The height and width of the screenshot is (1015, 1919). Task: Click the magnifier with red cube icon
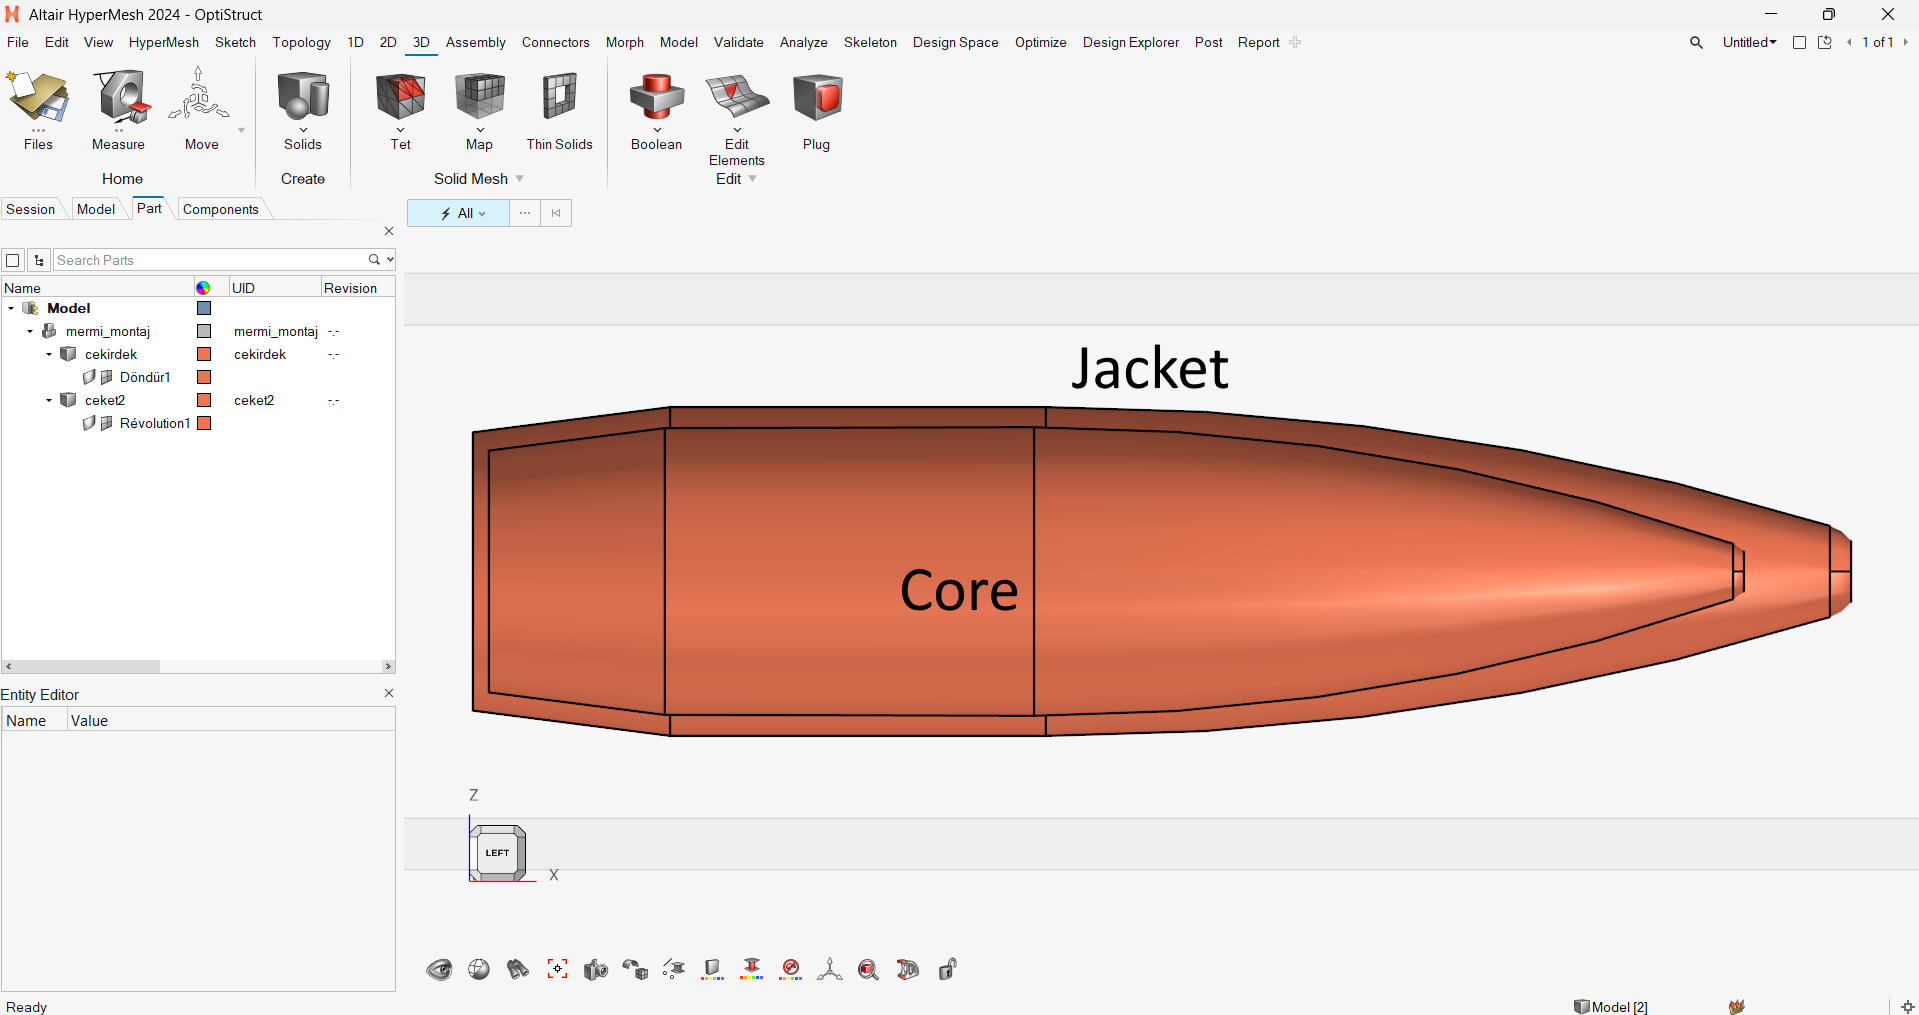tap(868, 969)
